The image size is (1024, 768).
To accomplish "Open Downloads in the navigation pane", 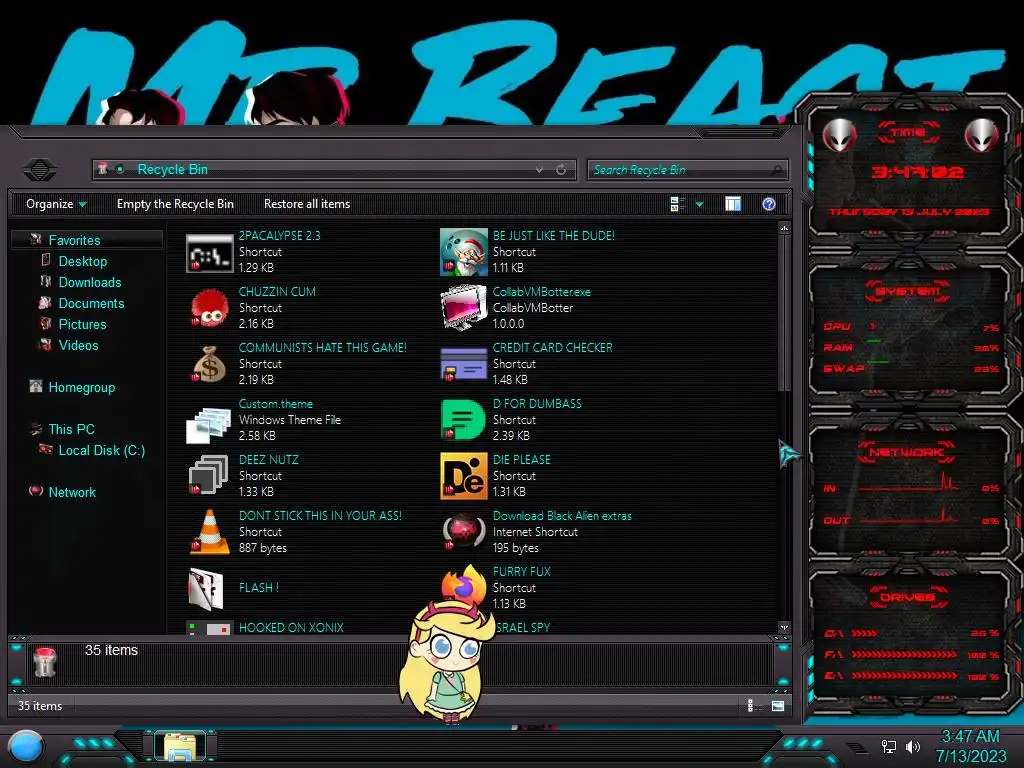I will click(90, 282).
